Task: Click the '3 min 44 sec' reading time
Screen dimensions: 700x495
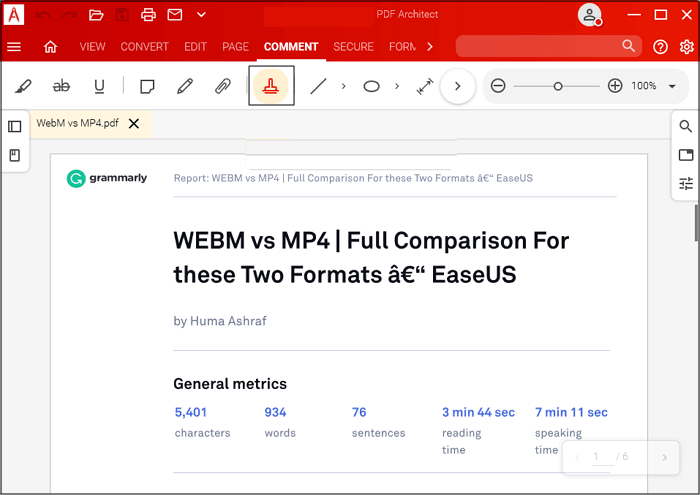Action: (478, 412)
